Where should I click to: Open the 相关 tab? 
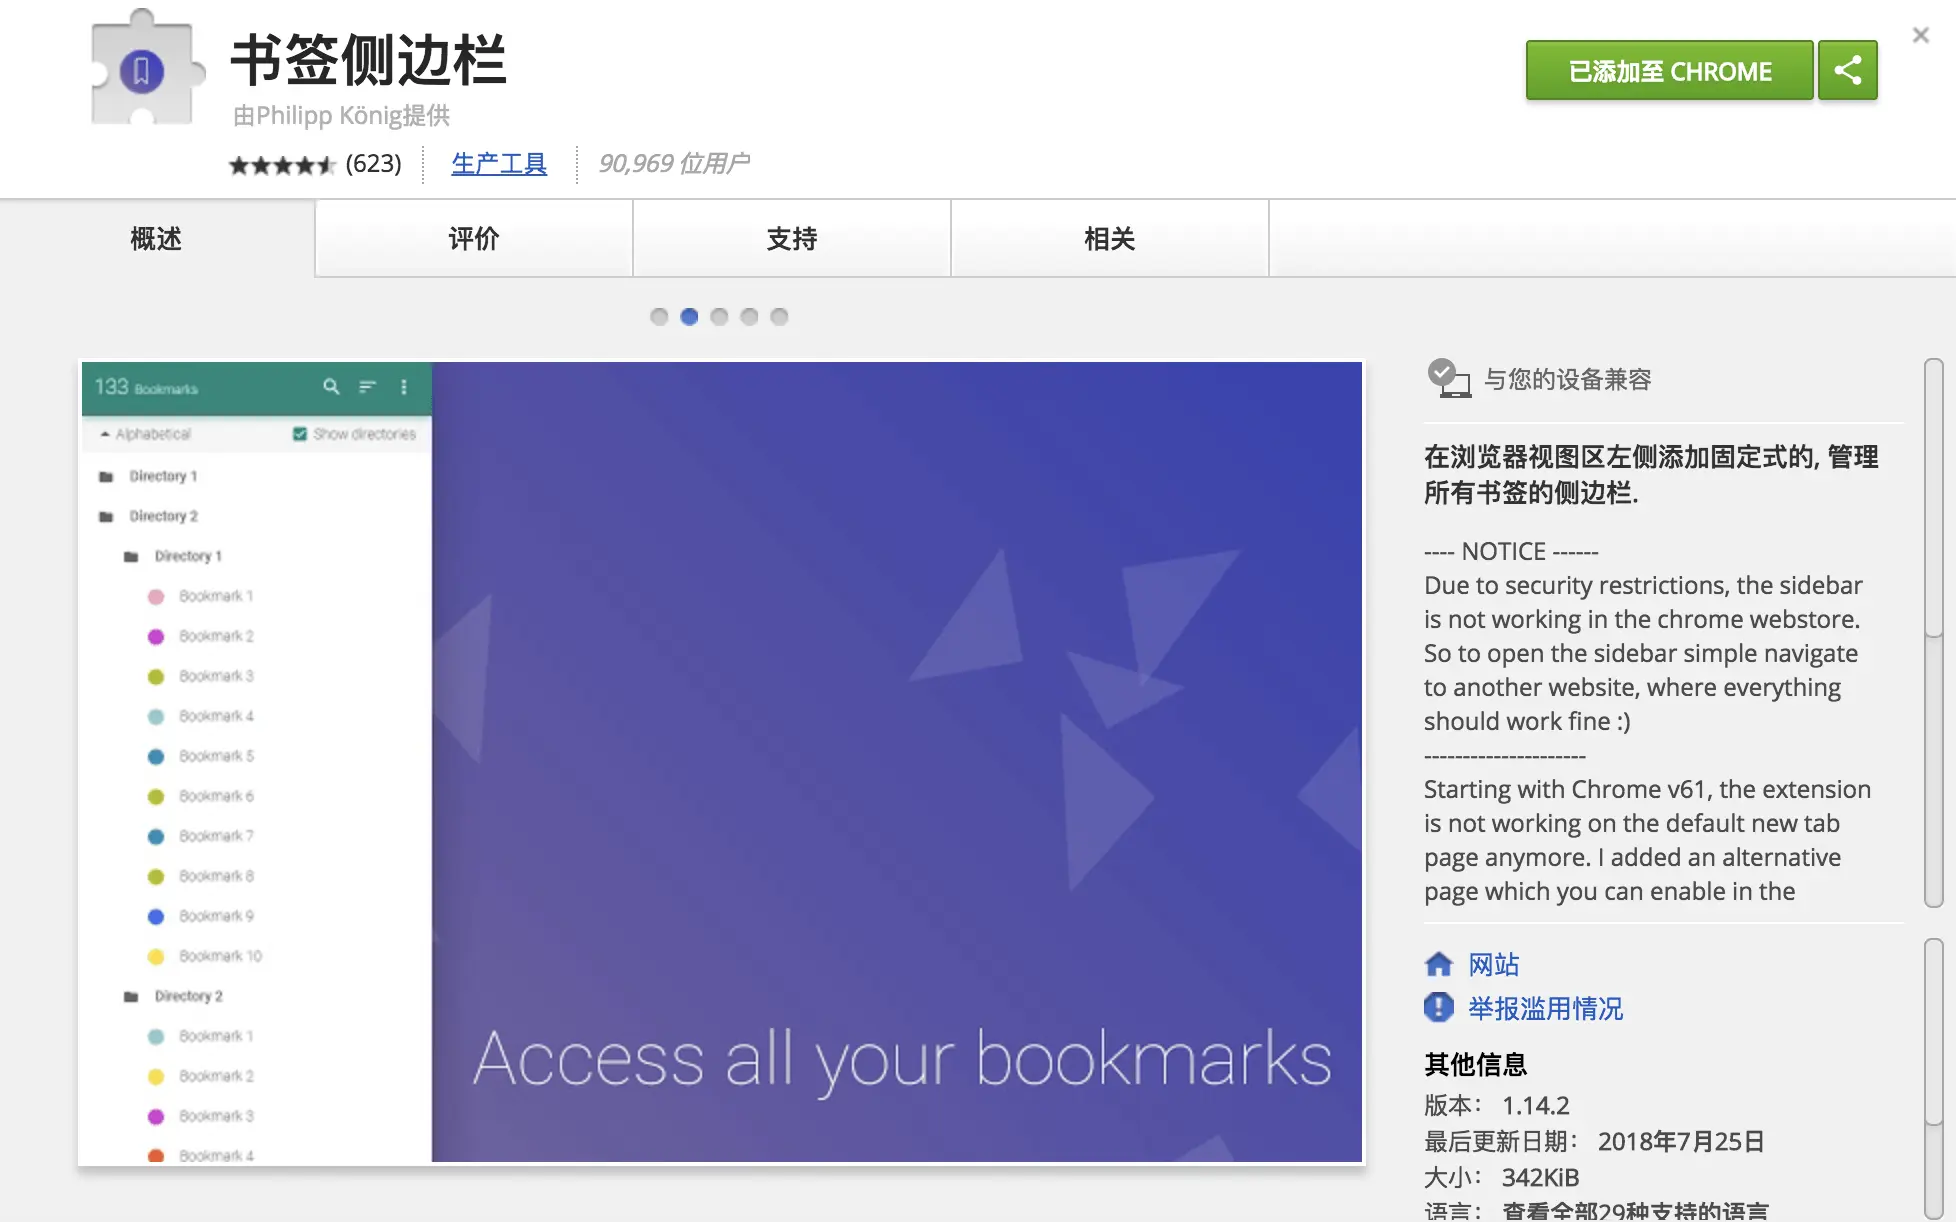coord(1109,239)
